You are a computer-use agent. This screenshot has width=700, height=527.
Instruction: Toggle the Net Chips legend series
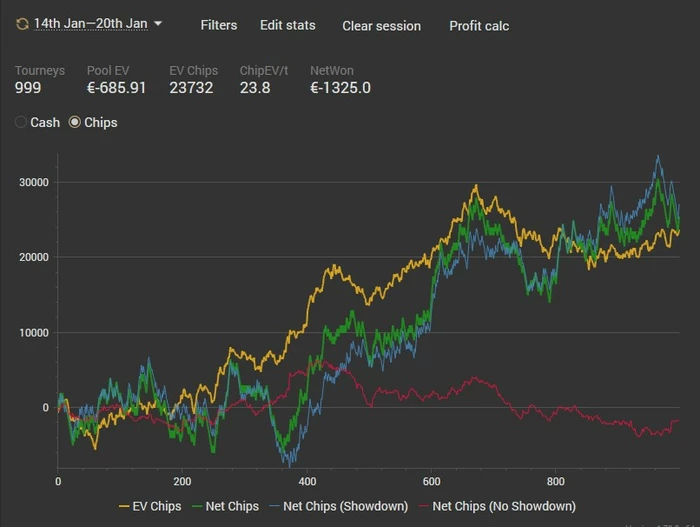(x=232, y=507)
